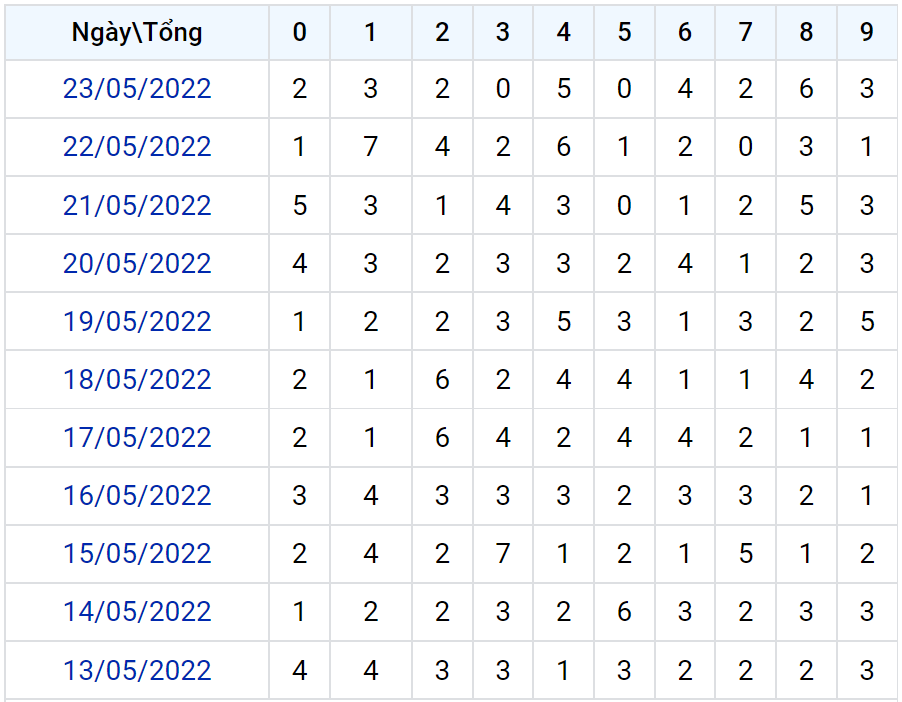Select the column header labeled 5

point(624,32)
